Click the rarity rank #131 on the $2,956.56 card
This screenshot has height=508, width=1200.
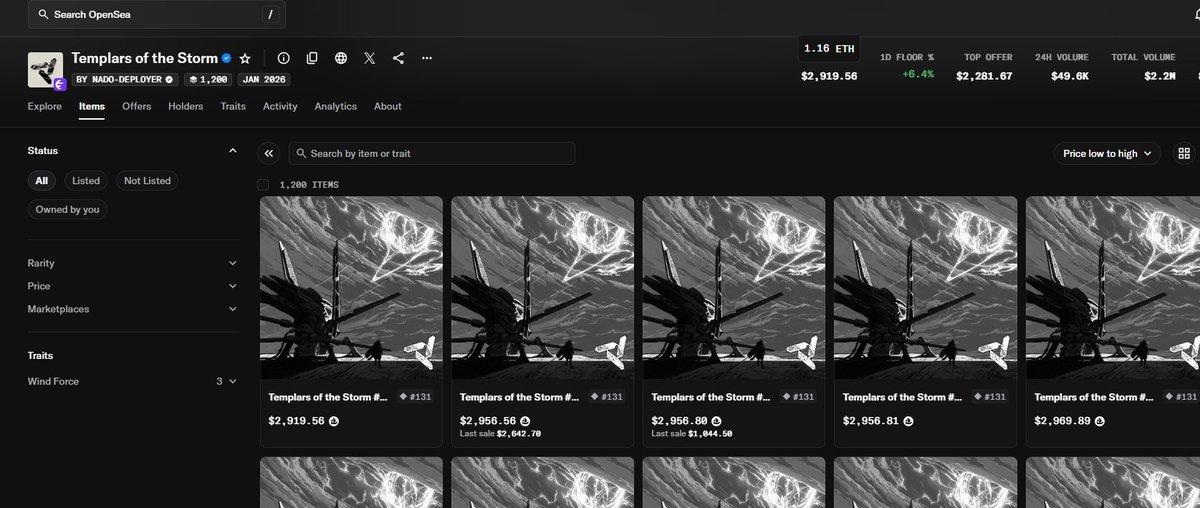pos(608,397)
